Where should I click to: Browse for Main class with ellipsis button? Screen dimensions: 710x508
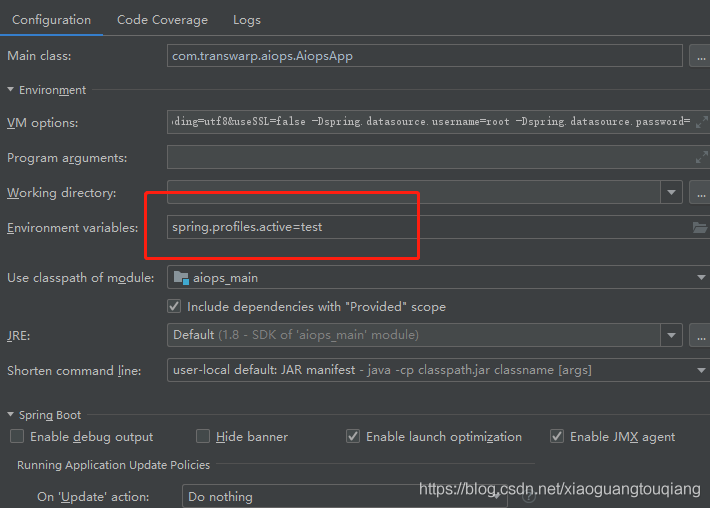click(x=700, y=56)
